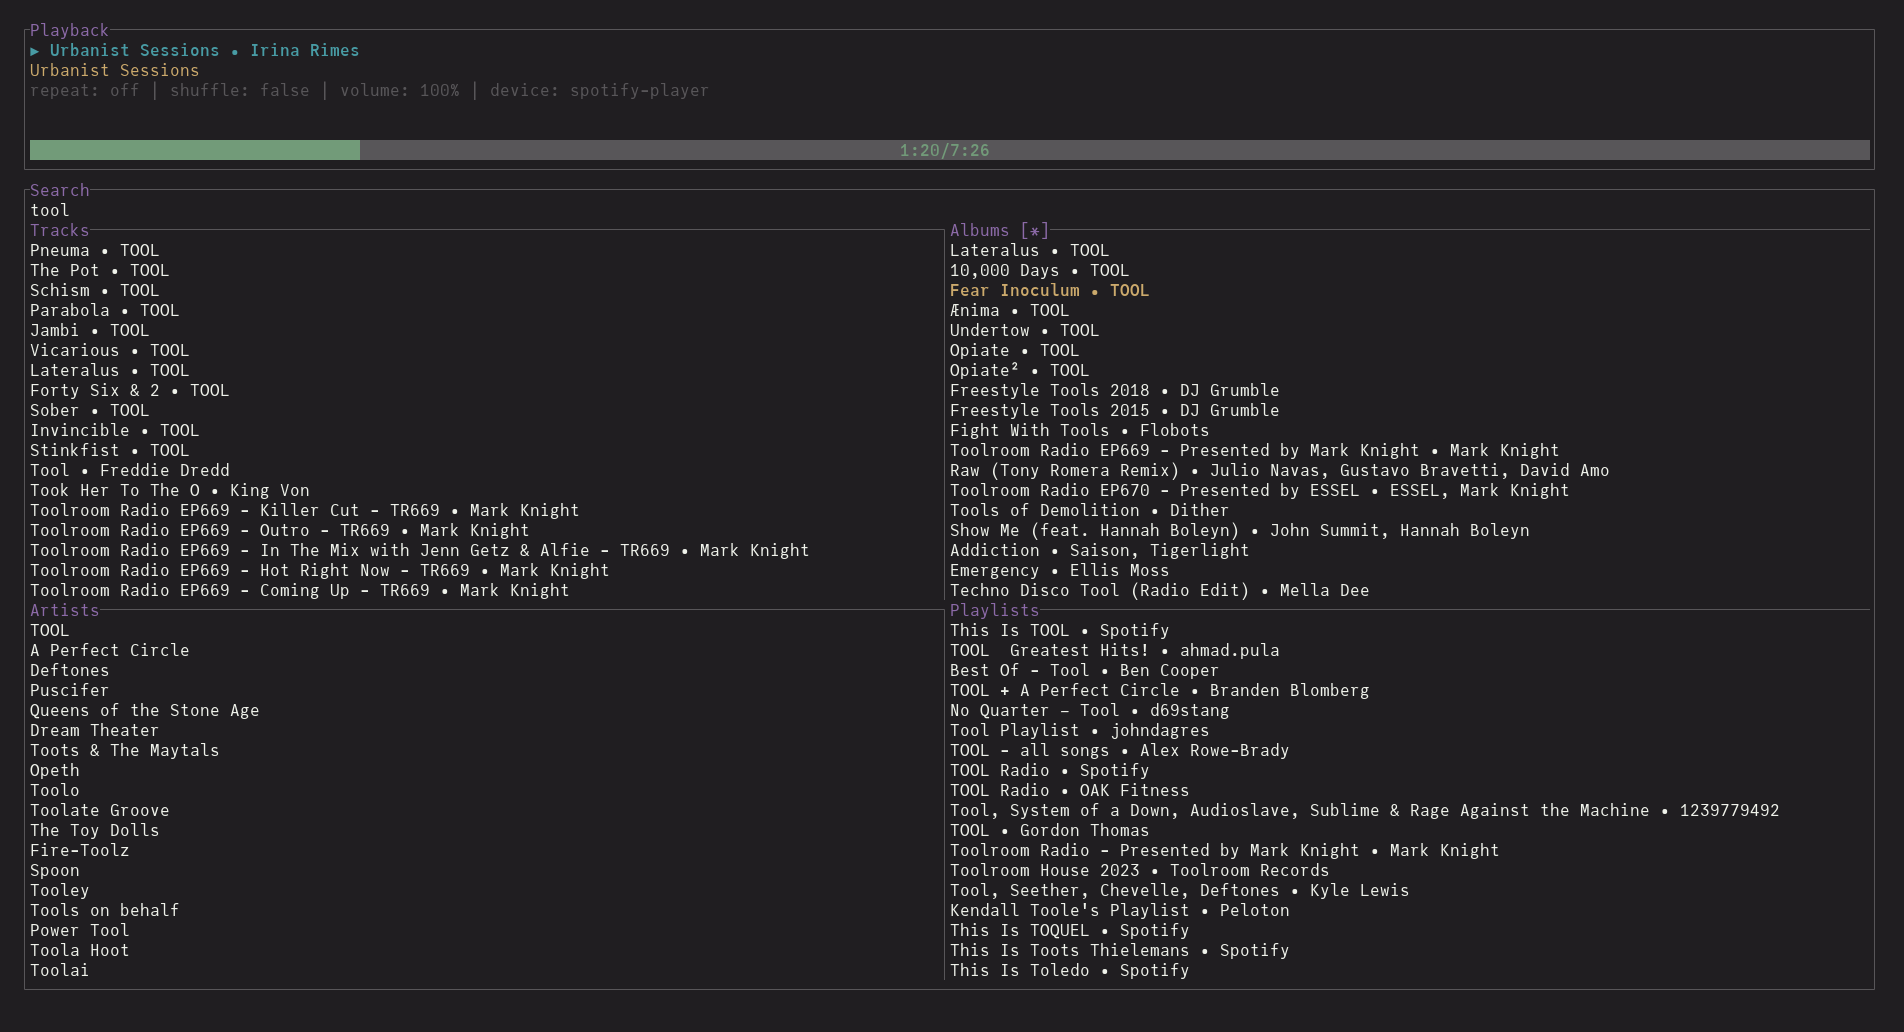Select 'Tool • Freddie Dredd' track
The height and width of the screenshot is (1032, 1904).
[129, 470]
